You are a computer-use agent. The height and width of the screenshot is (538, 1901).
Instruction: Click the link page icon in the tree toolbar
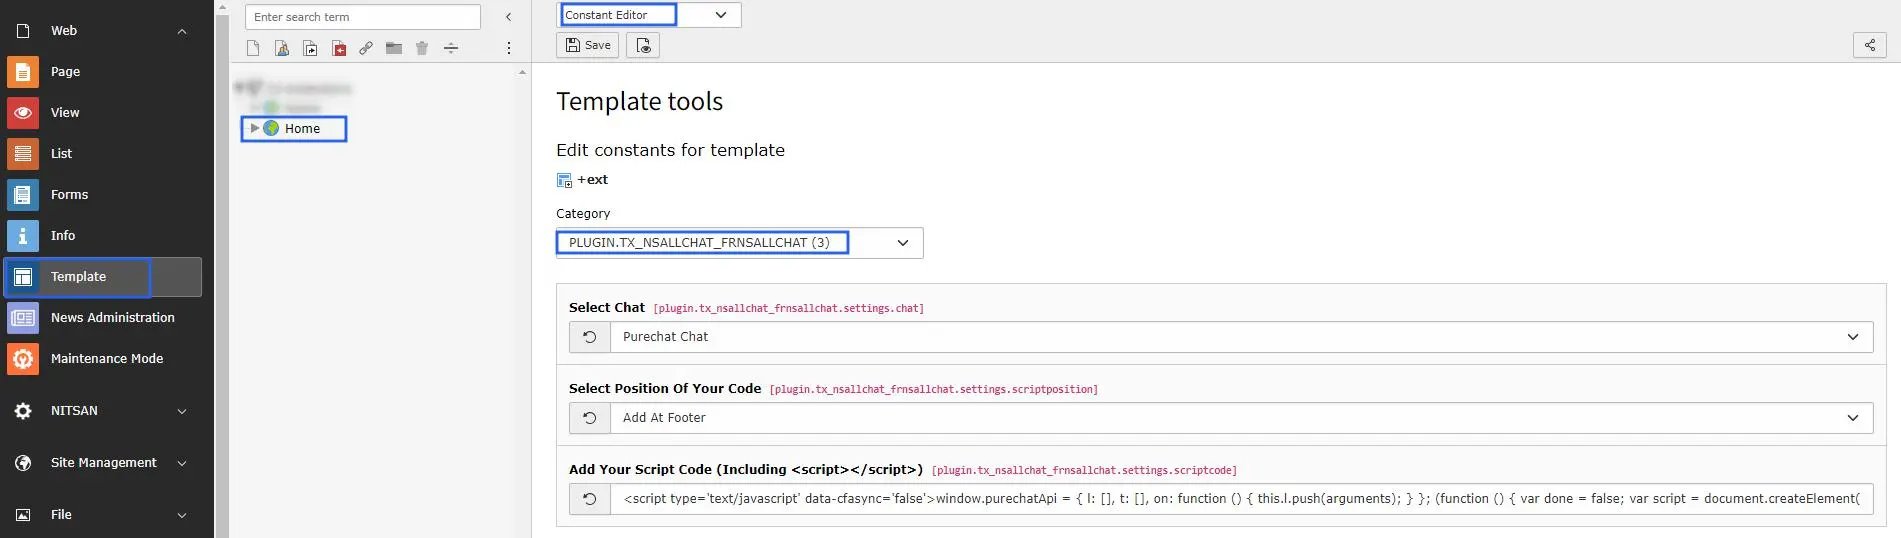tap(366, 48)
